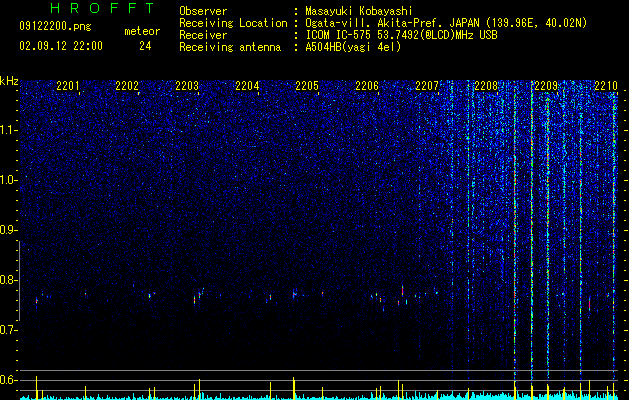Click the 2208 time marker
629x400 pixels.
coord(486,86)
